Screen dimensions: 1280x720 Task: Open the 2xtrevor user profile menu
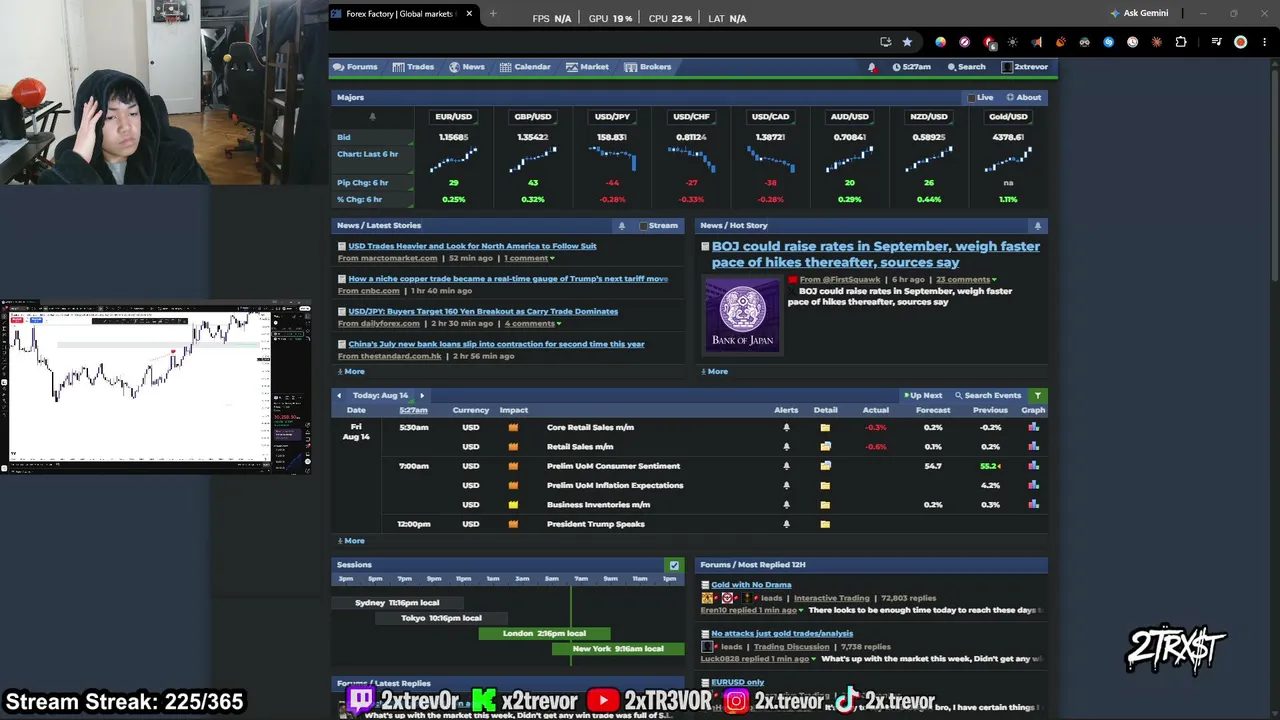pos(1024,67)
